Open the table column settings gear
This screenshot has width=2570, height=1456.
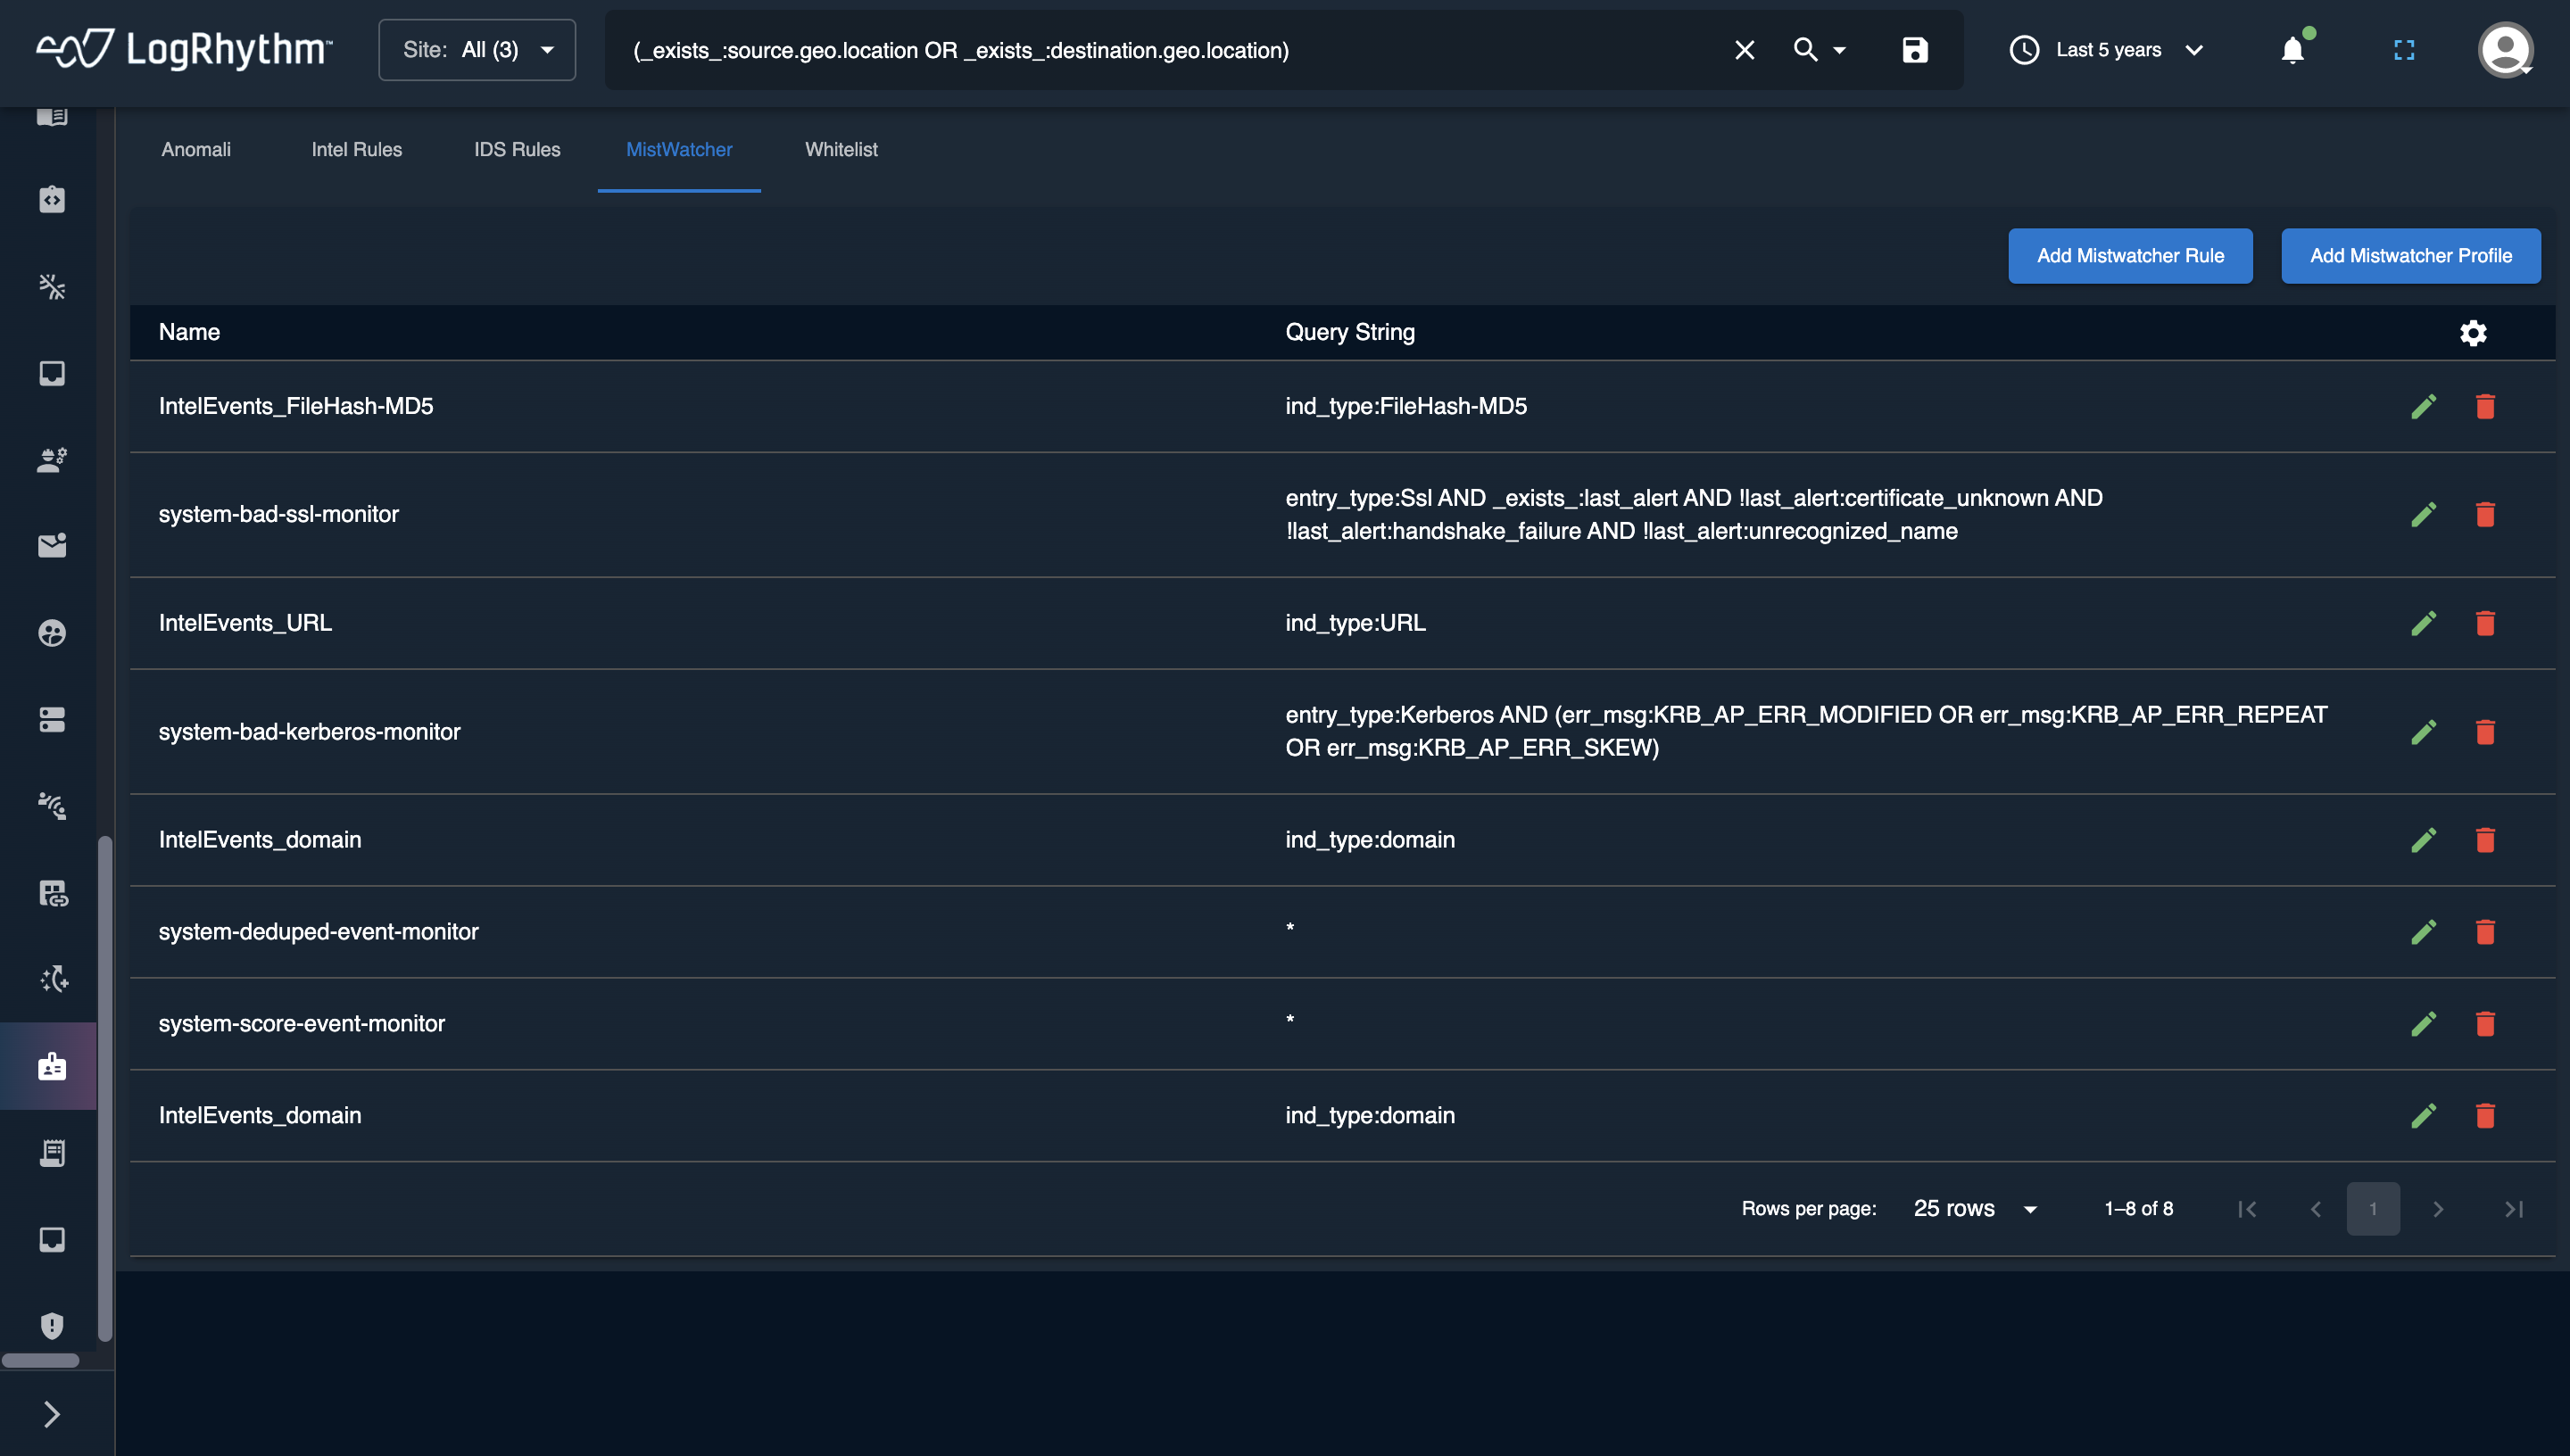click(x=2473, y=333)
